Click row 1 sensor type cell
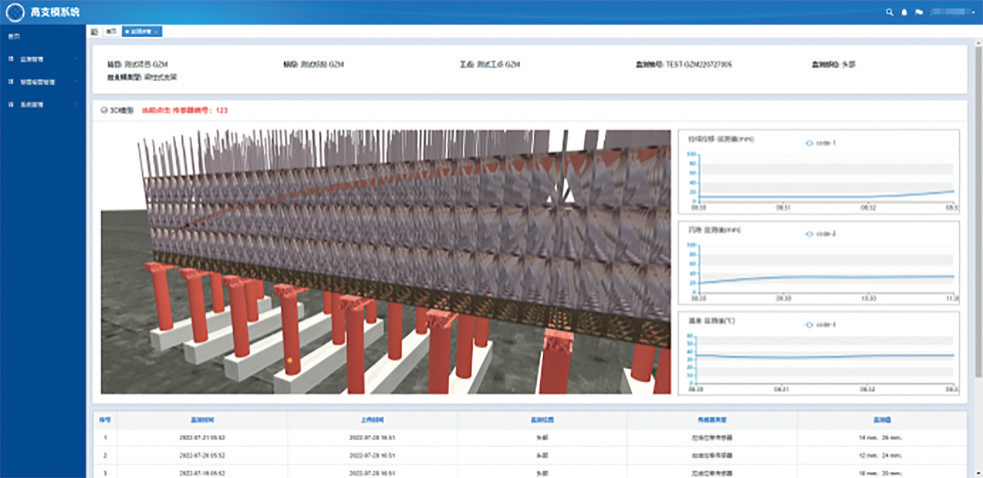 (x=712, y=438)
